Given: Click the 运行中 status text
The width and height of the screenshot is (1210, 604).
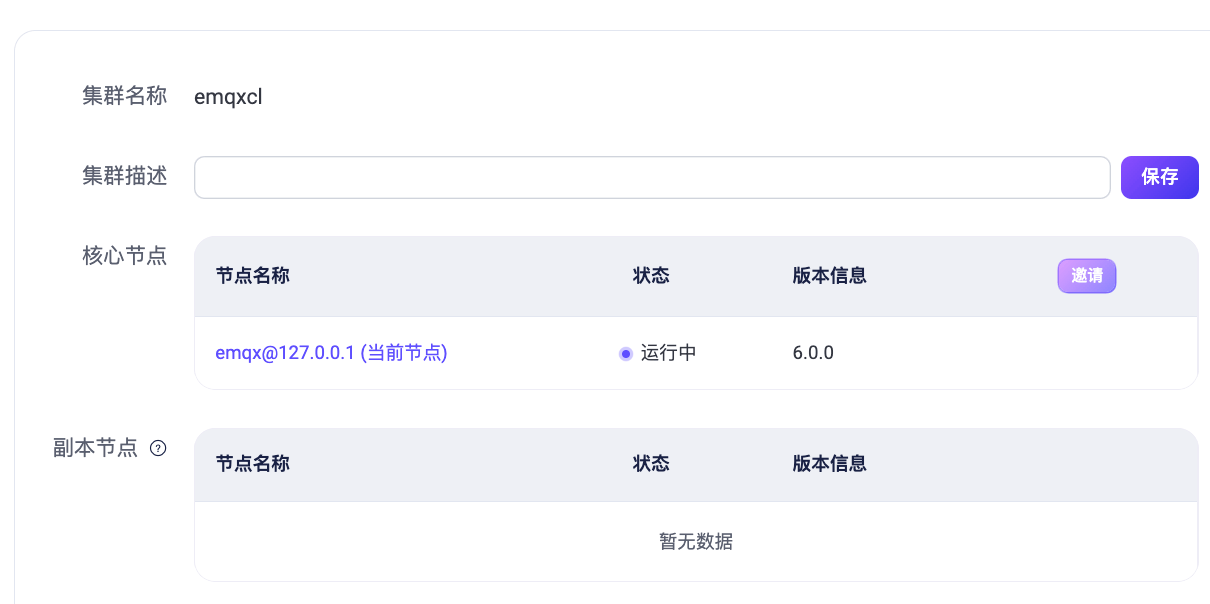Looking at the screenshot, I should (668, 353).
